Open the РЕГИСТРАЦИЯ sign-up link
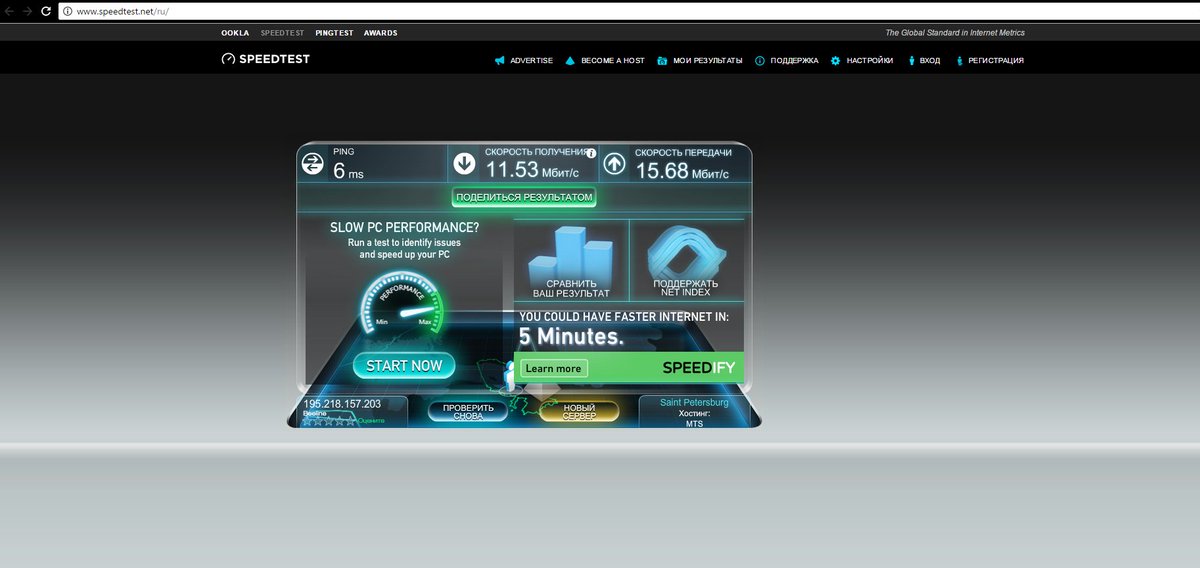The image size is (1200, 568). pos(996,61)
